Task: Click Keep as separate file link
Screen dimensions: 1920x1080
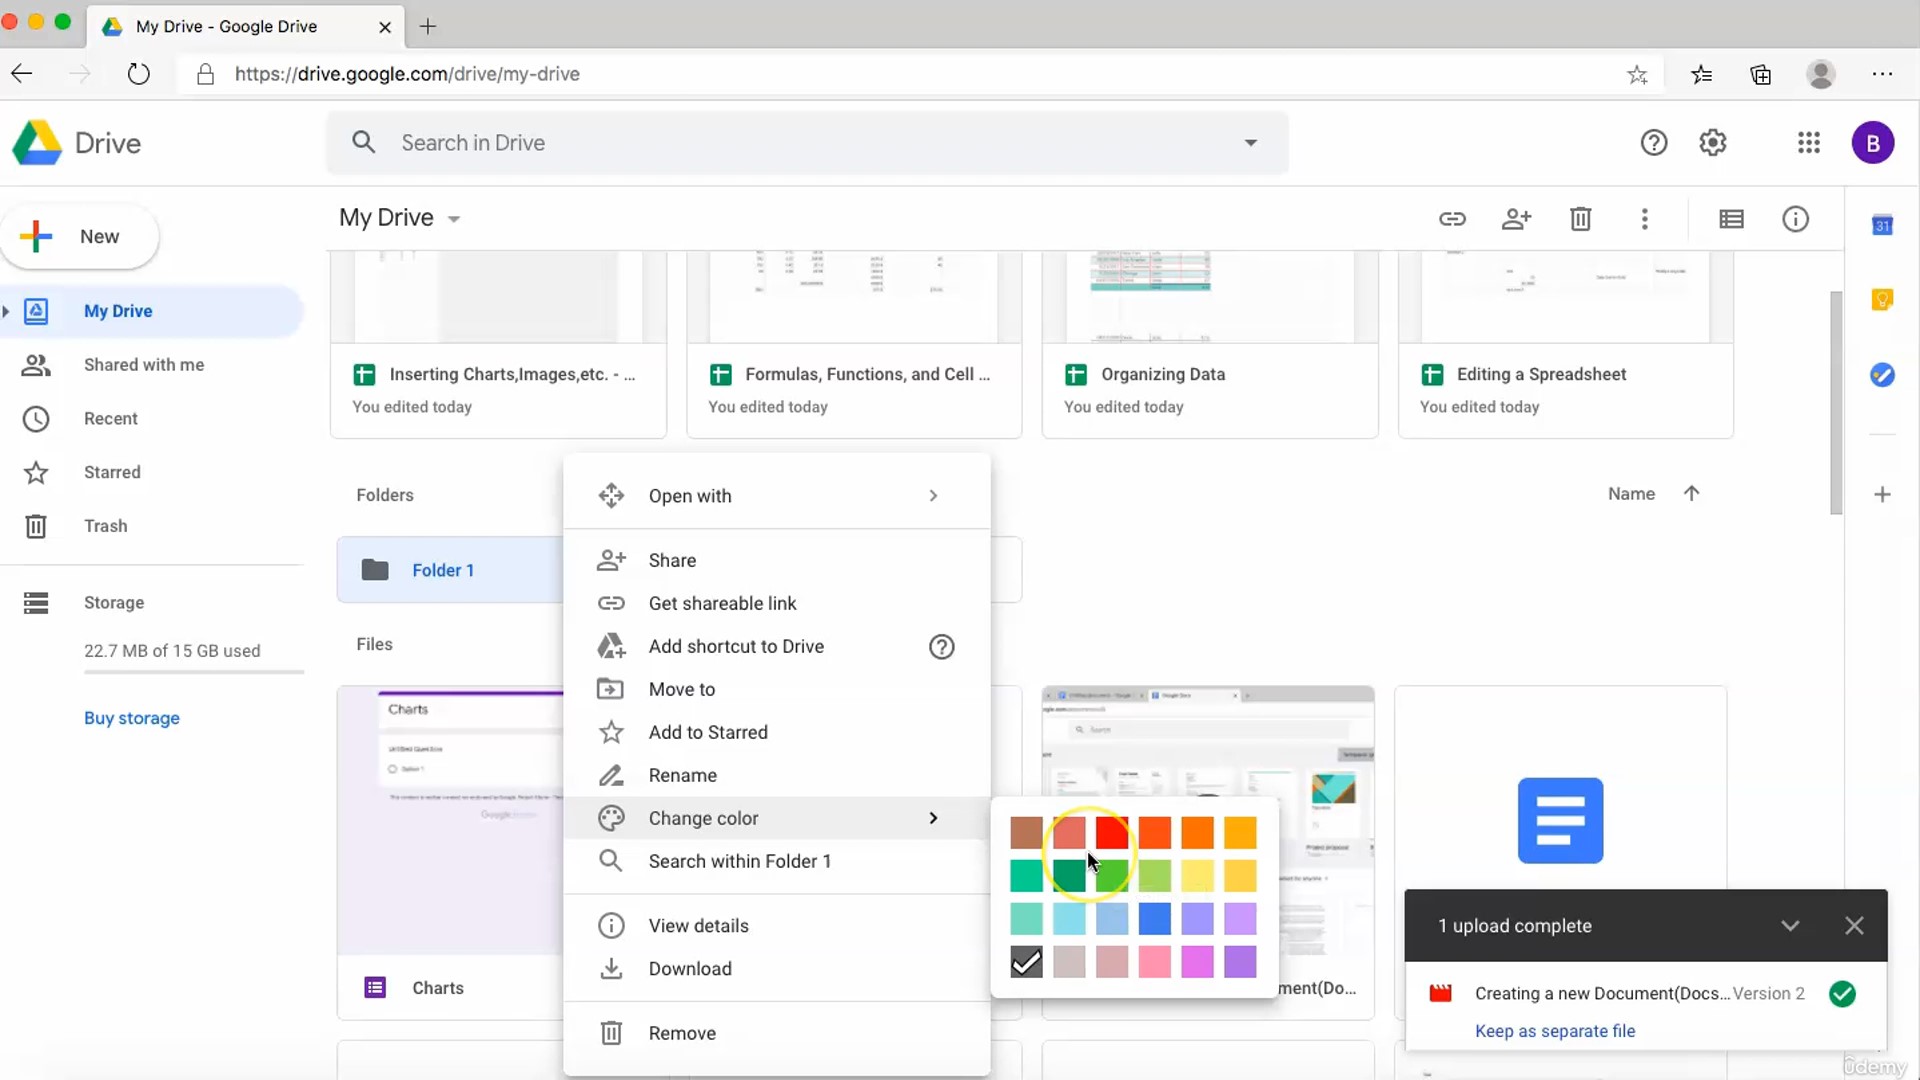Action: click(x=1555, y=1031)
